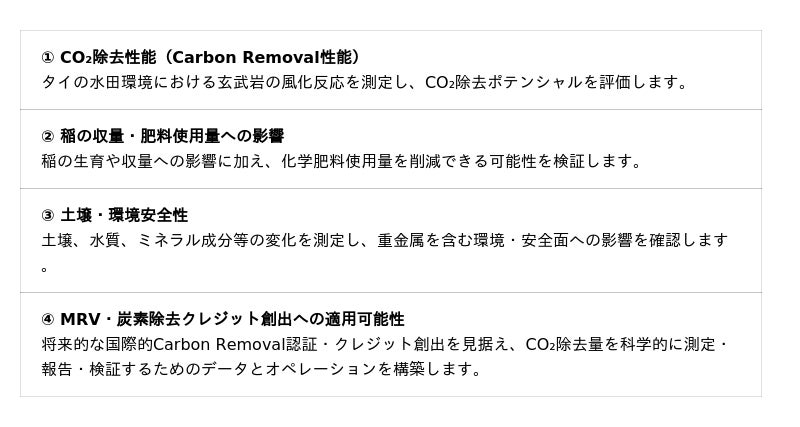The image size is (800, 427).
Task: Select the heading "稲の収量・肥料使用量への影響"
Action: point(172,136)
